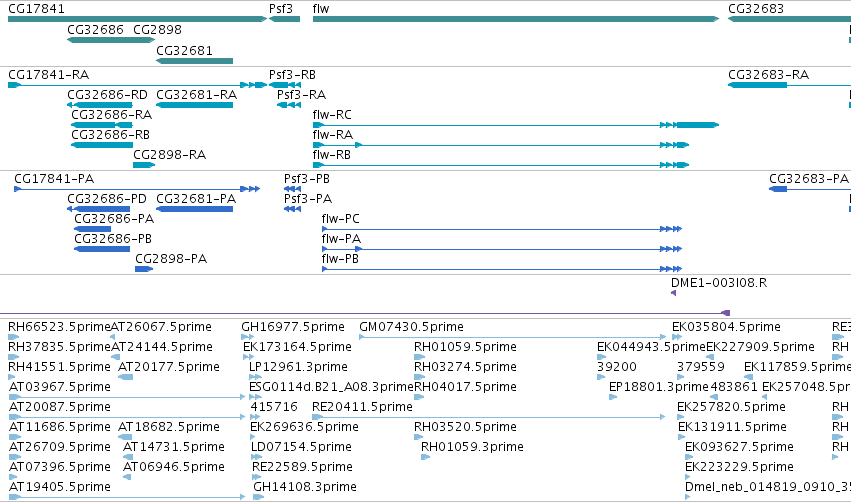Image resolution: width=851 pixels, height=502 pixels.
Task: Select the Psf3-RB transcript label
Action: pos(293,75)
